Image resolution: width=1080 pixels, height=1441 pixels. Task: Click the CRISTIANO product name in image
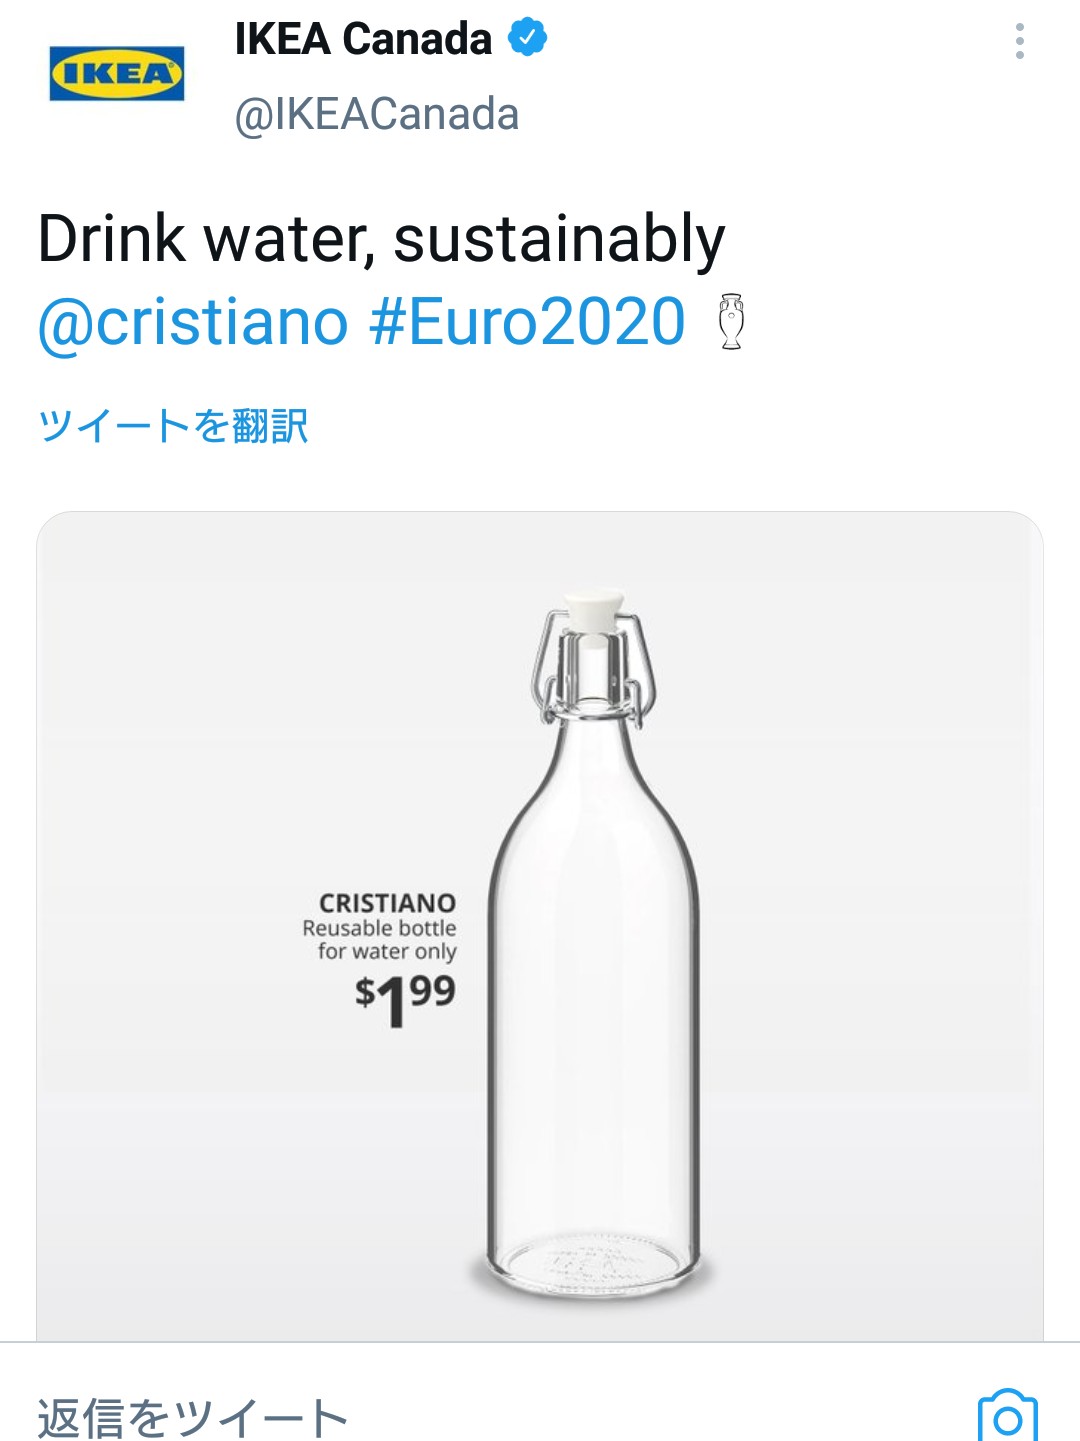(x=387, y=902)
